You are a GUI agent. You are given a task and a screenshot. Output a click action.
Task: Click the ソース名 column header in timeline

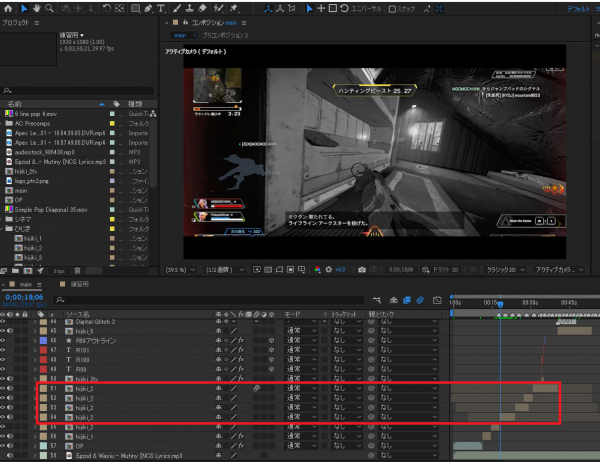coord(78,314)
